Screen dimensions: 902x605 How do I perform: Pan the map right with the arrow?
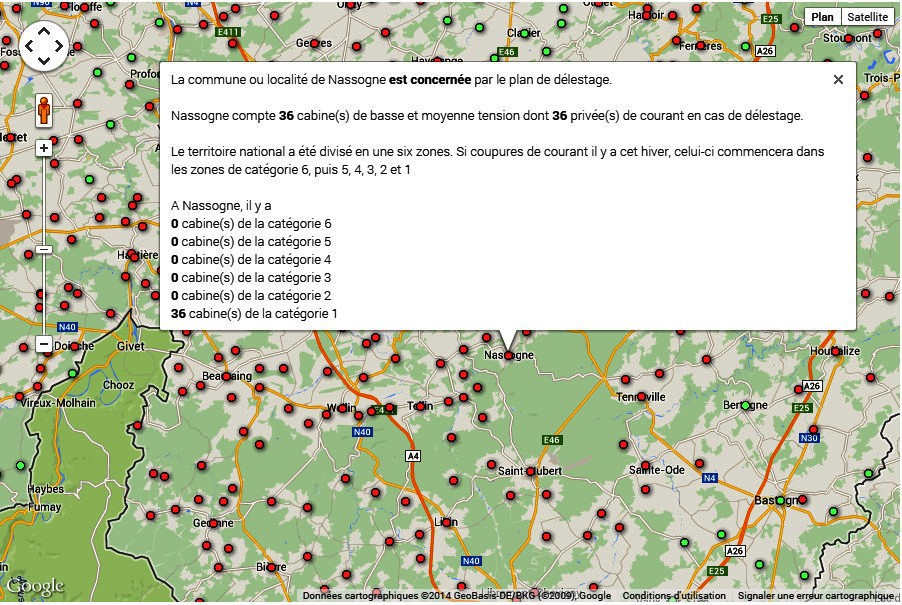coord(59,46)
